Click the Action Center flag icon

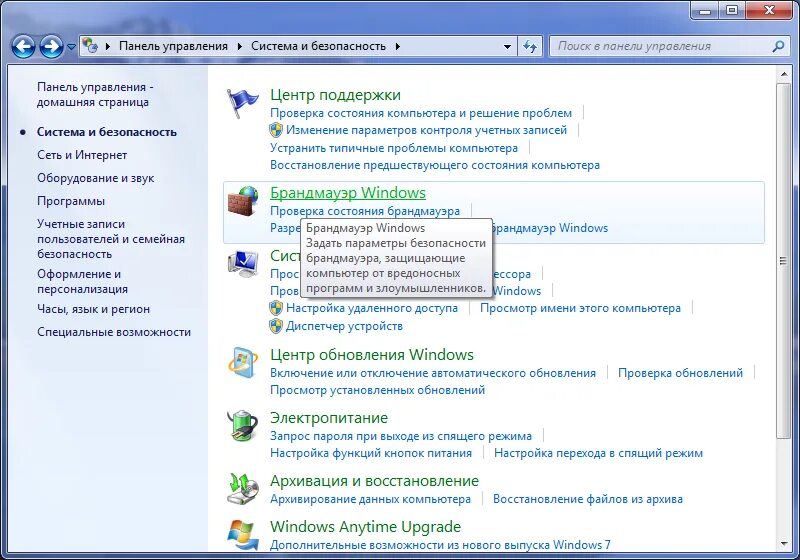click(x=242, y=103)
